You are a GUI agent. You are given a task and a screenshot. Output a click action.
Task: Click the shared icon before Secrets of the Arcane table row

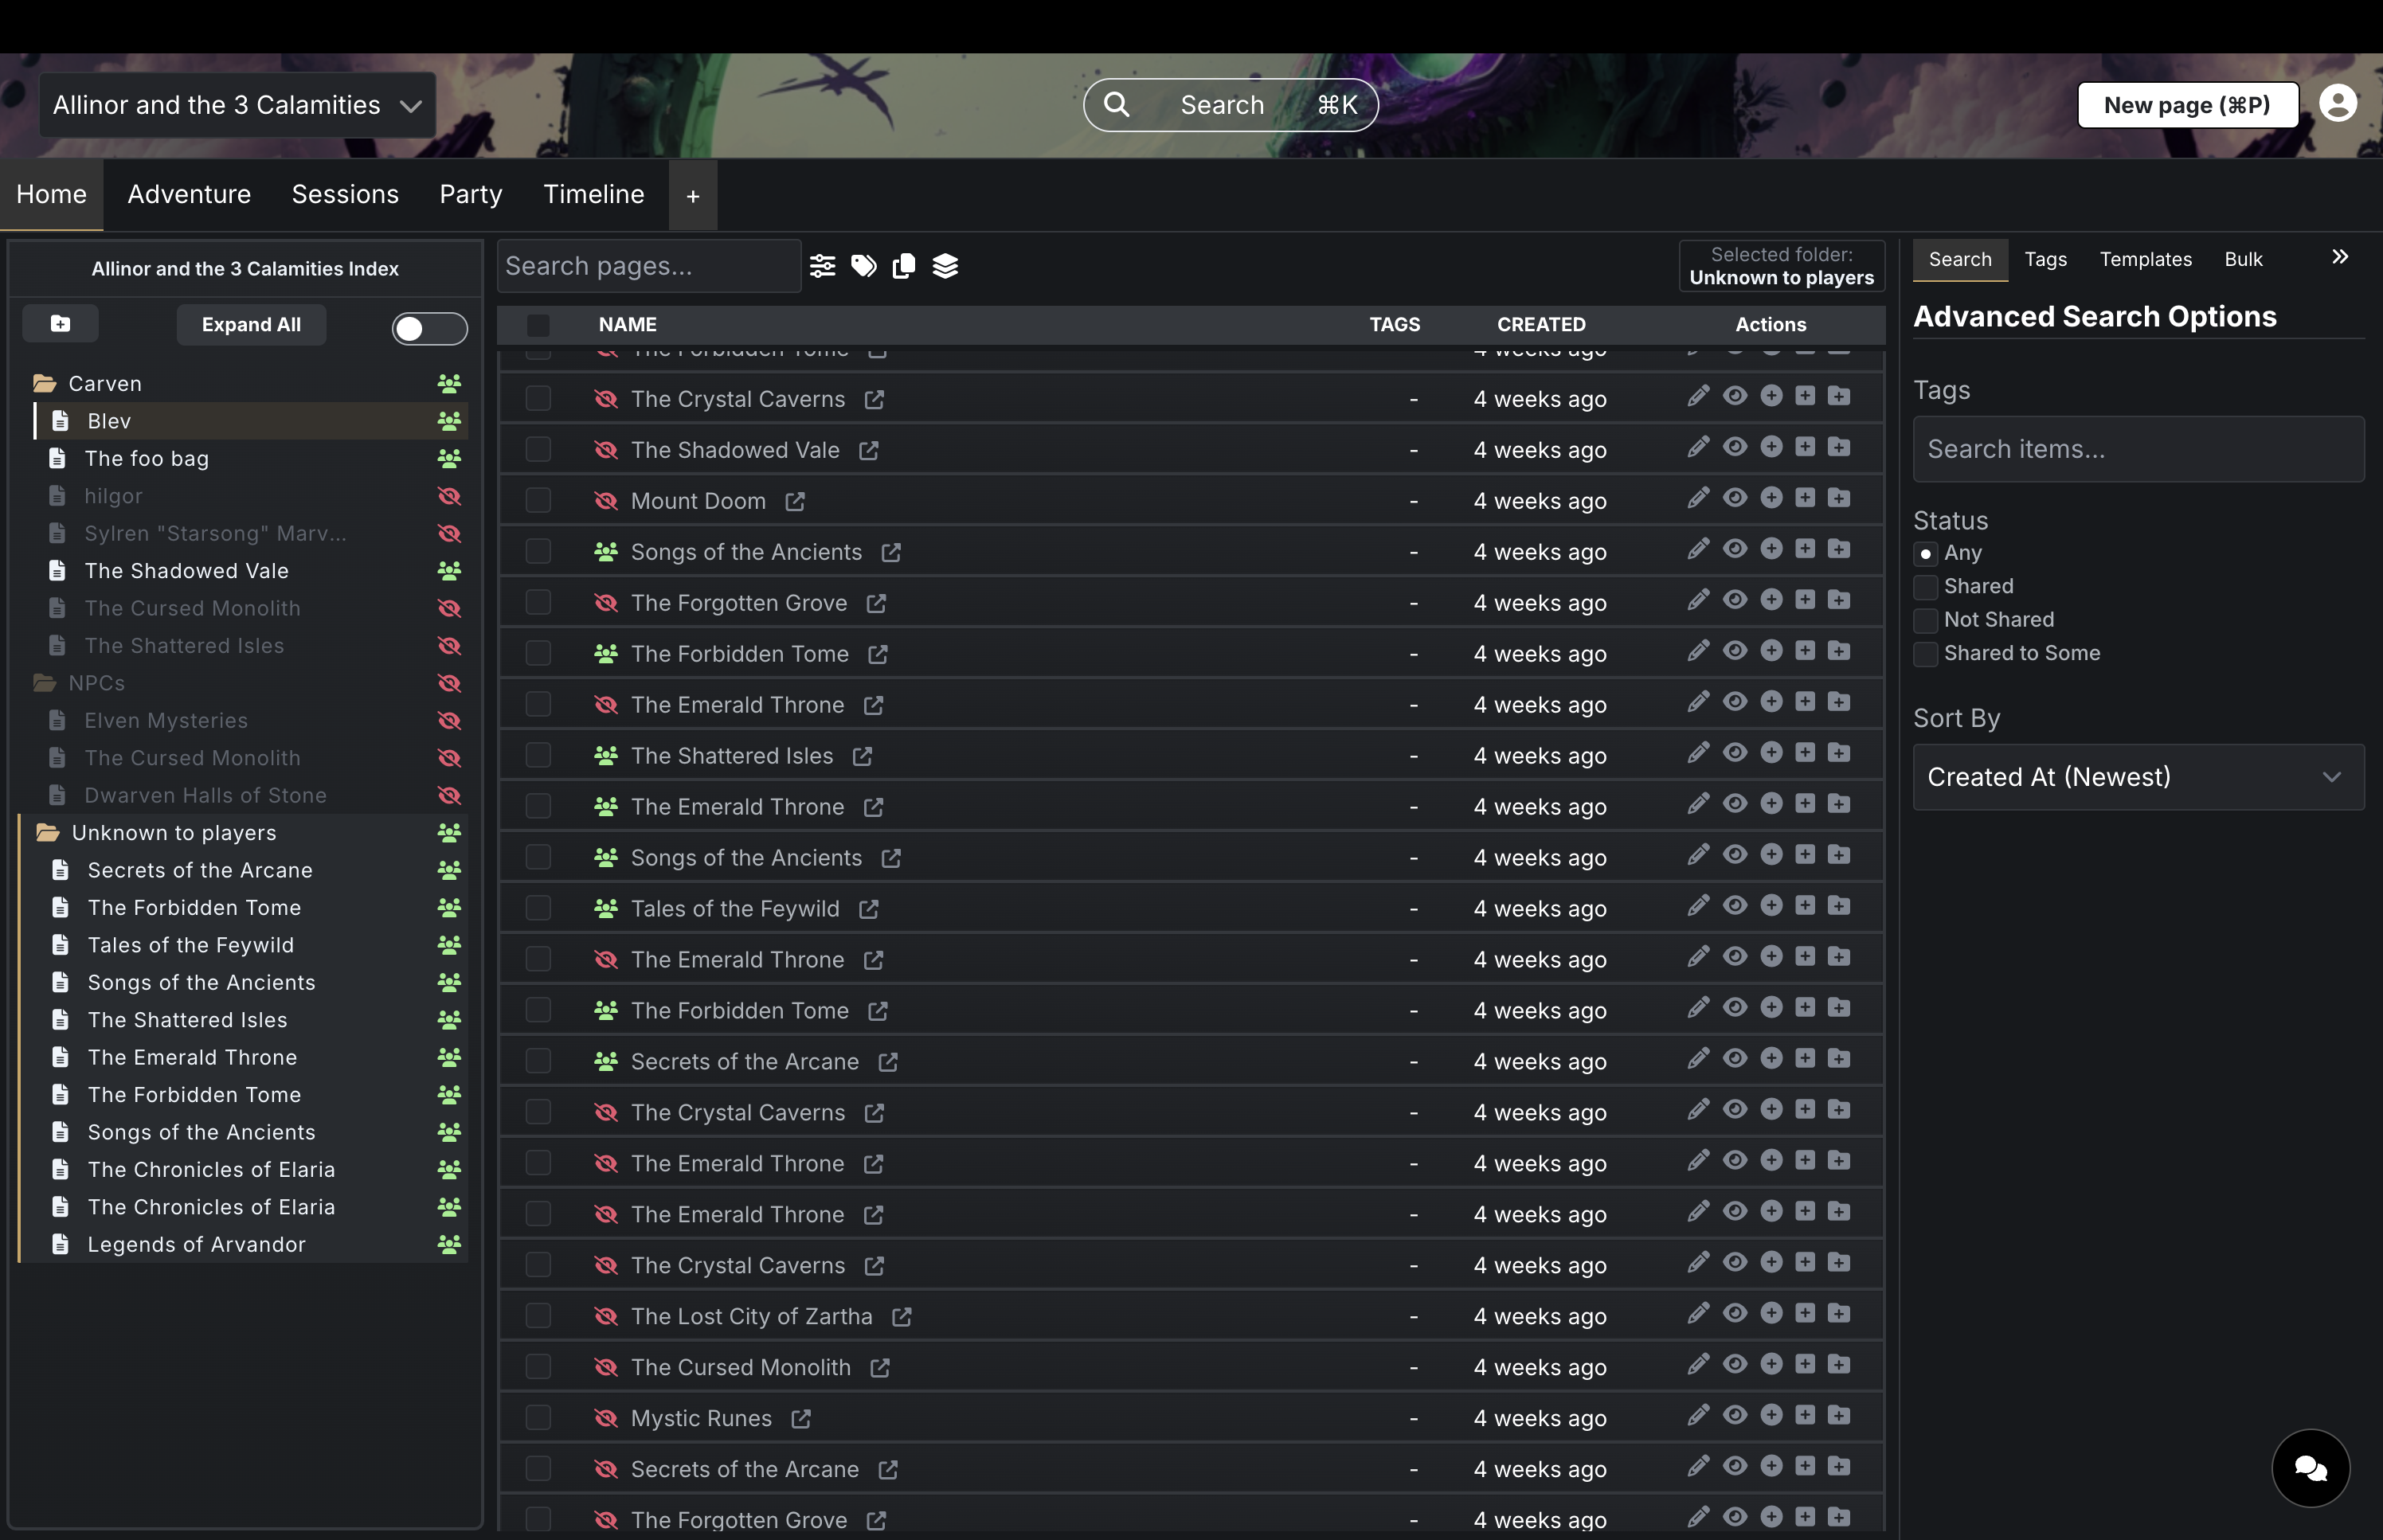pyautogui.click(x=605, y=1061)
